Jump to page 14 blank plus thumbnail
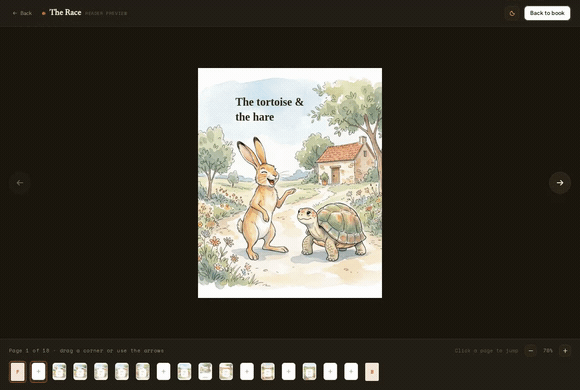Viewport: 580px width, 390px height. click(289, 371)
